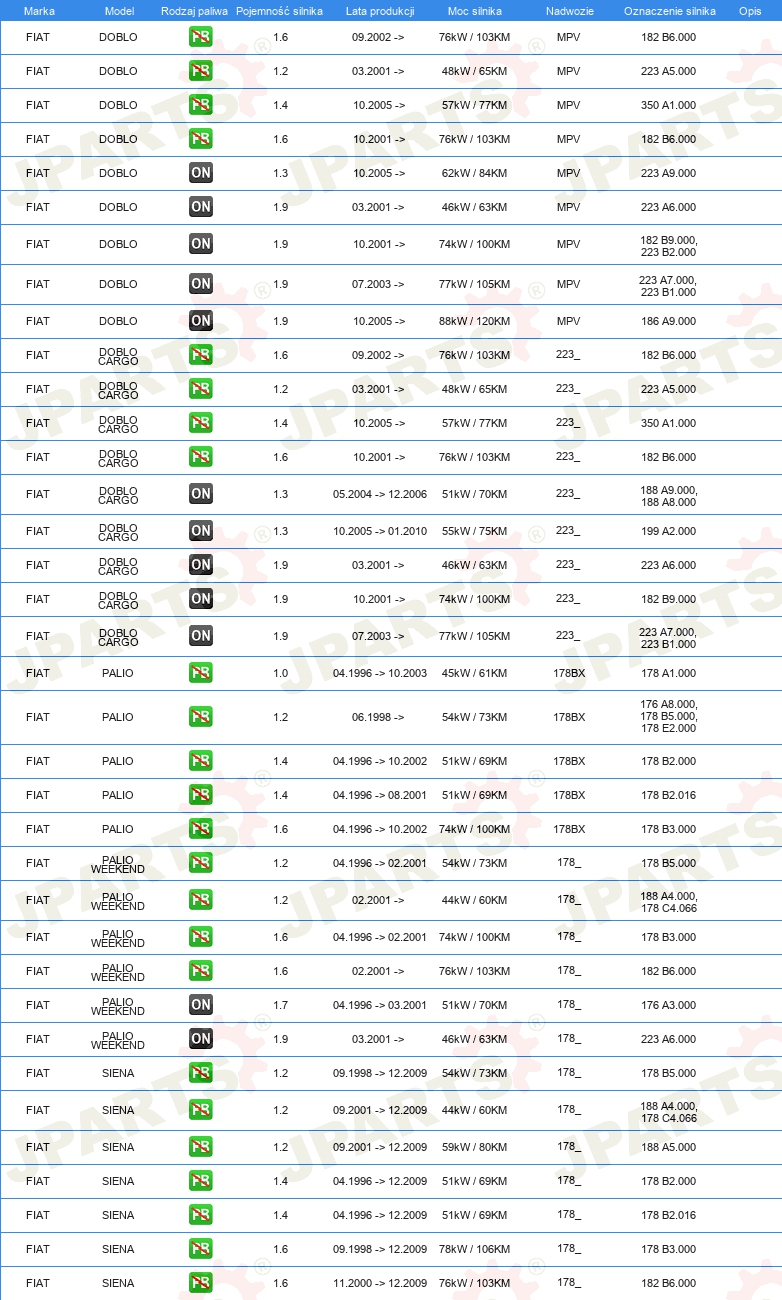Image resolution: width=782 pixels, height=1300 pixels.
Task: Click production years 05.2004 -> 12.2006
Action: [x=379, y=494]
